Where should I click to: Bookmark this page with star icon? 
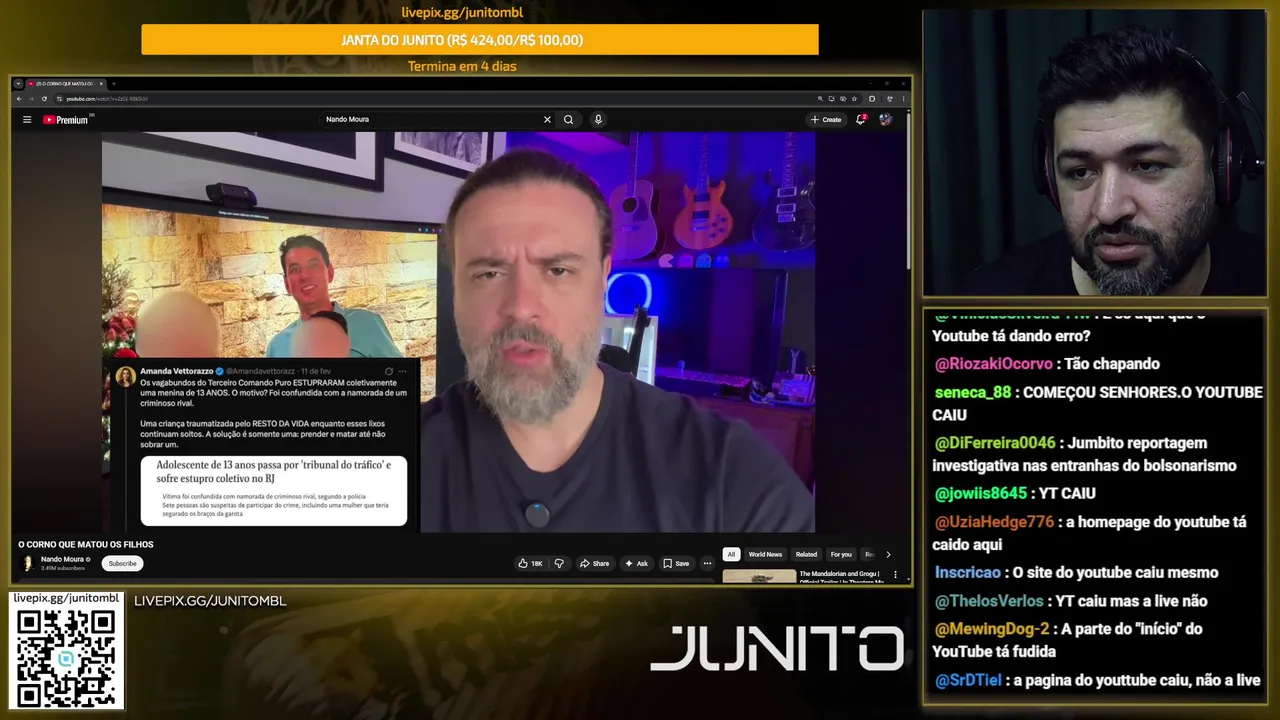point(854,99)
